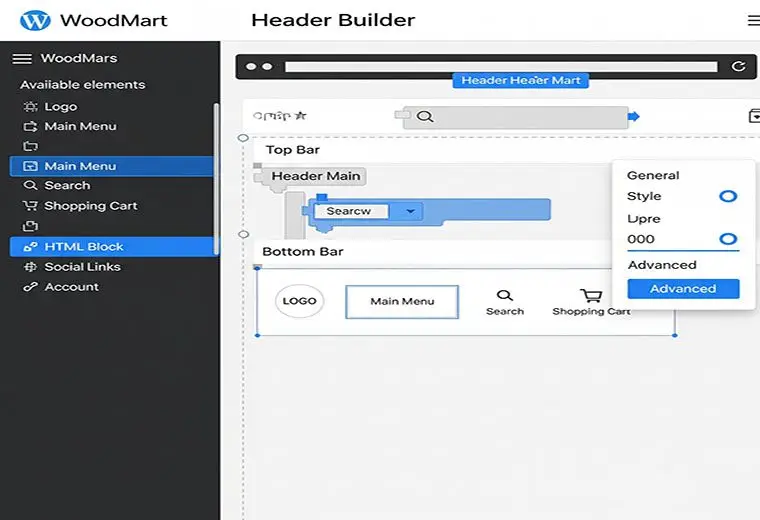Click the Header Heaer Mart label button
Viewport: 760px width, 520px height.
click(521, 80)
